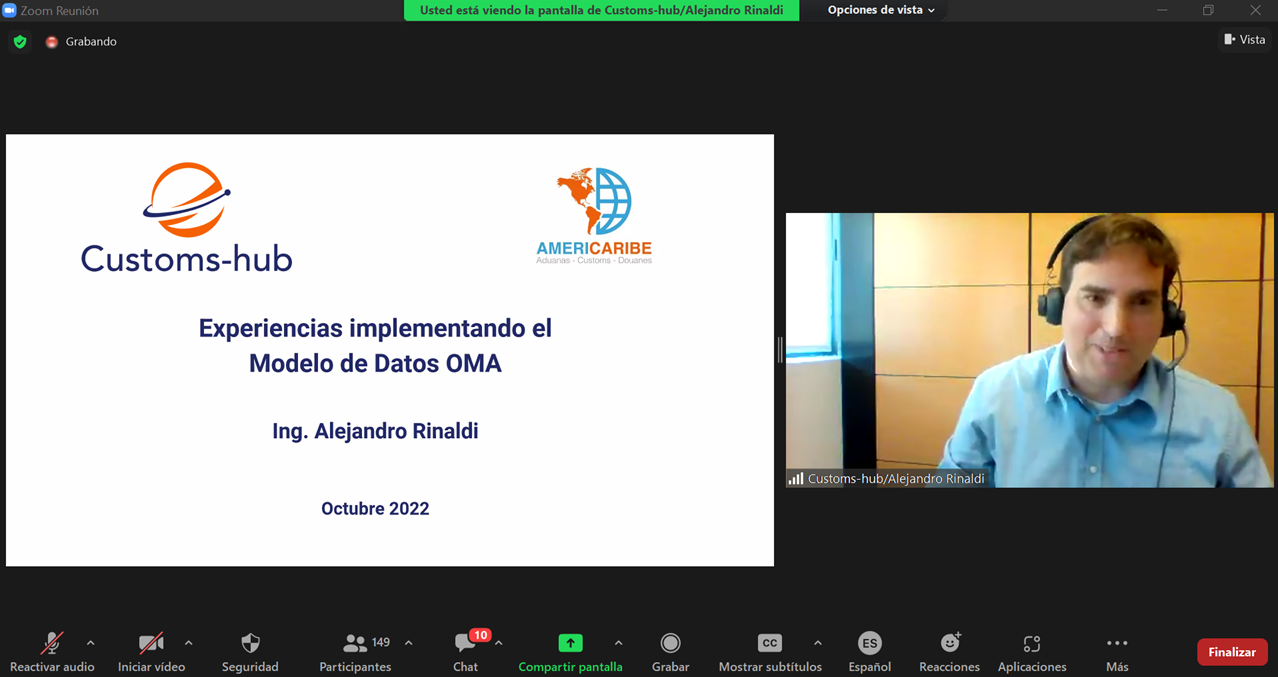Click the slide title Experiencias implementando el

(x=375, y=328)
